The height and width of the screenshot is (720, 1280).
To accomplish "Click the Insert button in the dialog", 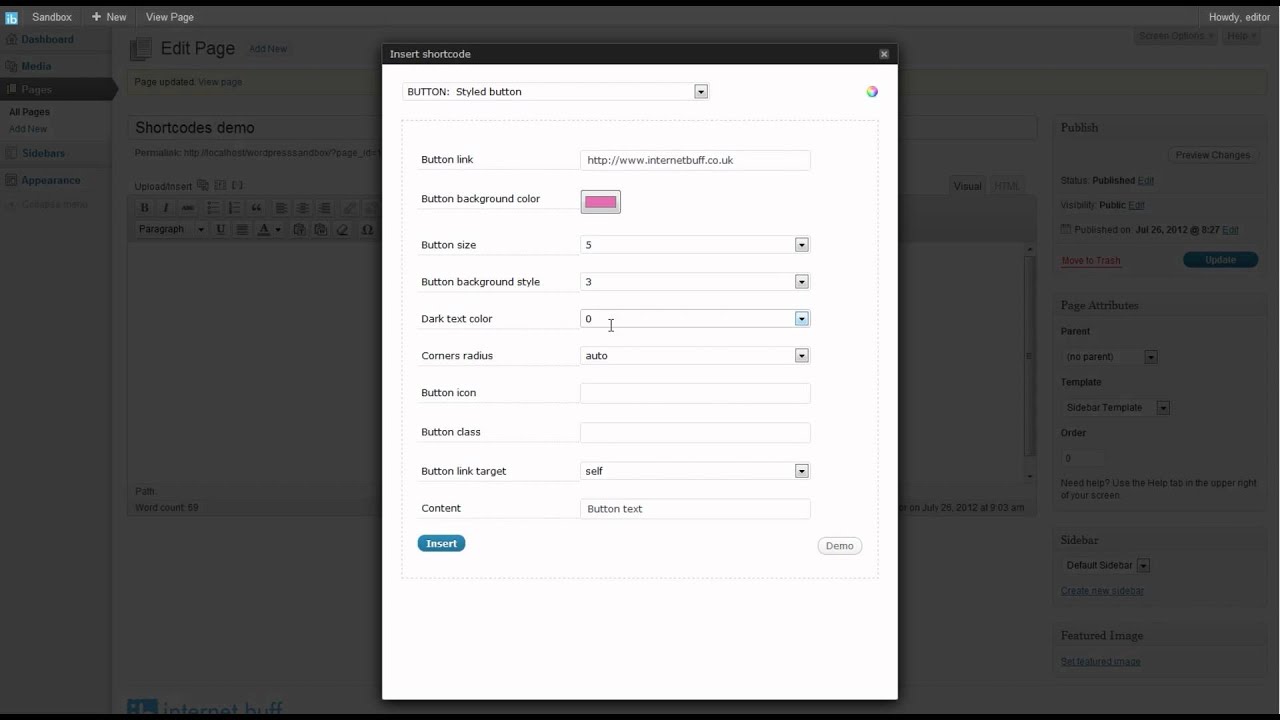I will (441, 543).
